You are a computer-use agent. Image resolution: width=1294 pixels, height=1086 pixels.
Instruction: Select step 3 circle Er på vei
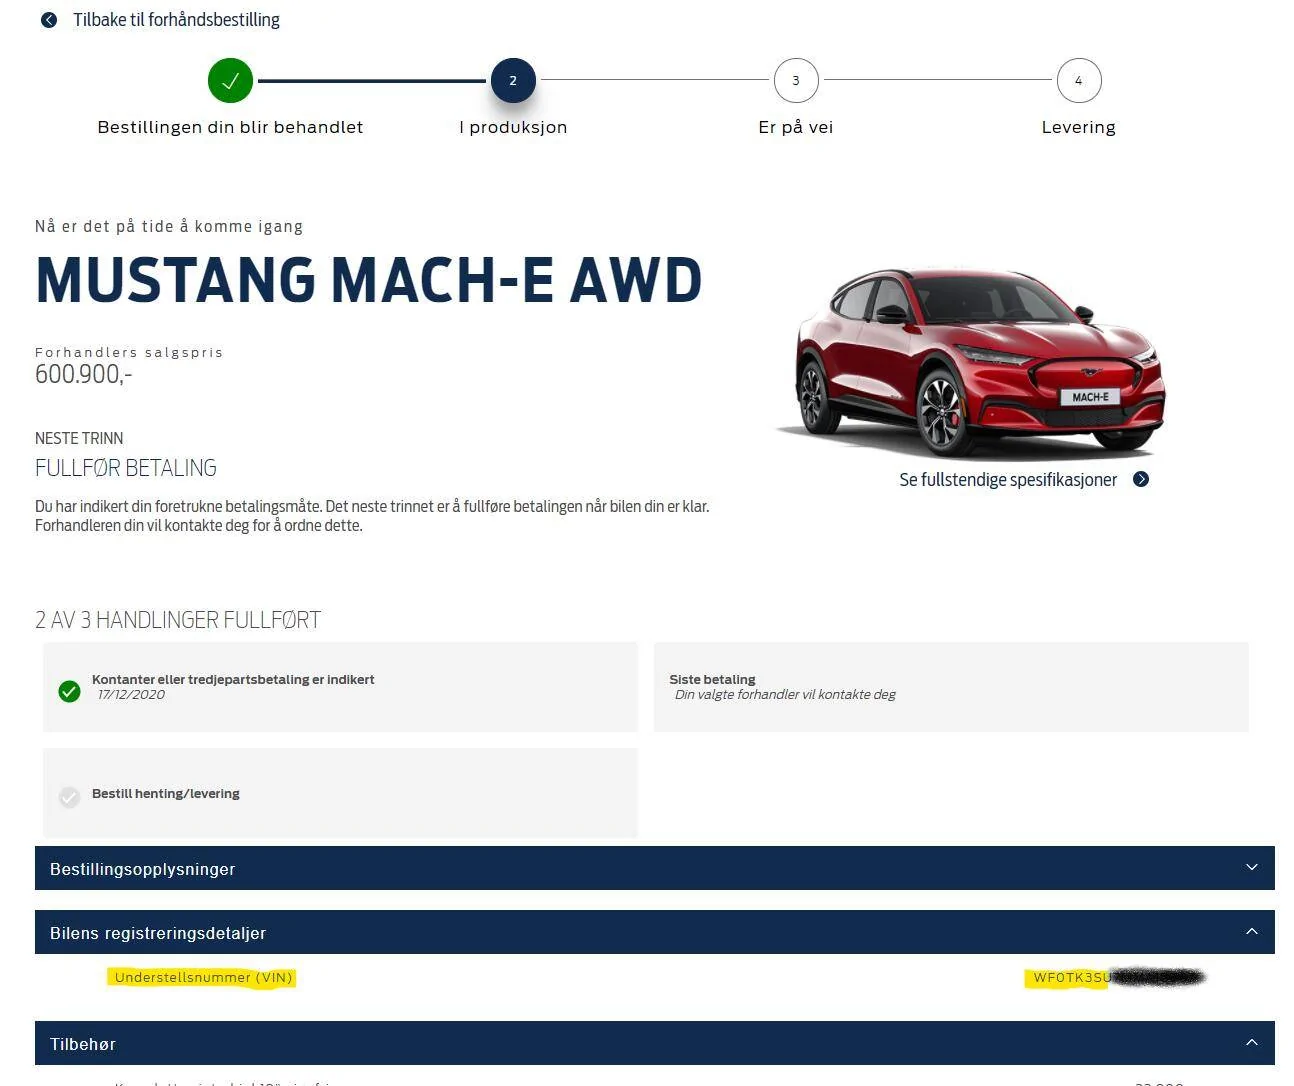click(x=796, y=81)
